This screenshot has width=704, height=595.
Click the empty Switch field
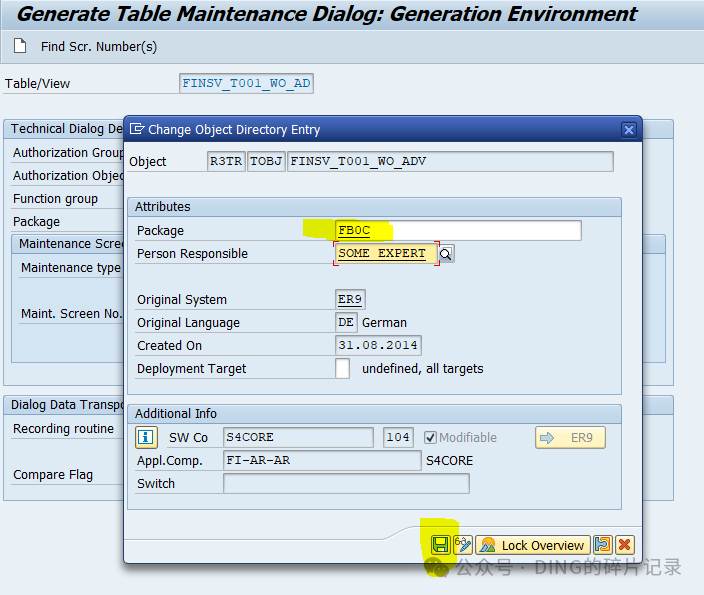coord(346,484)
